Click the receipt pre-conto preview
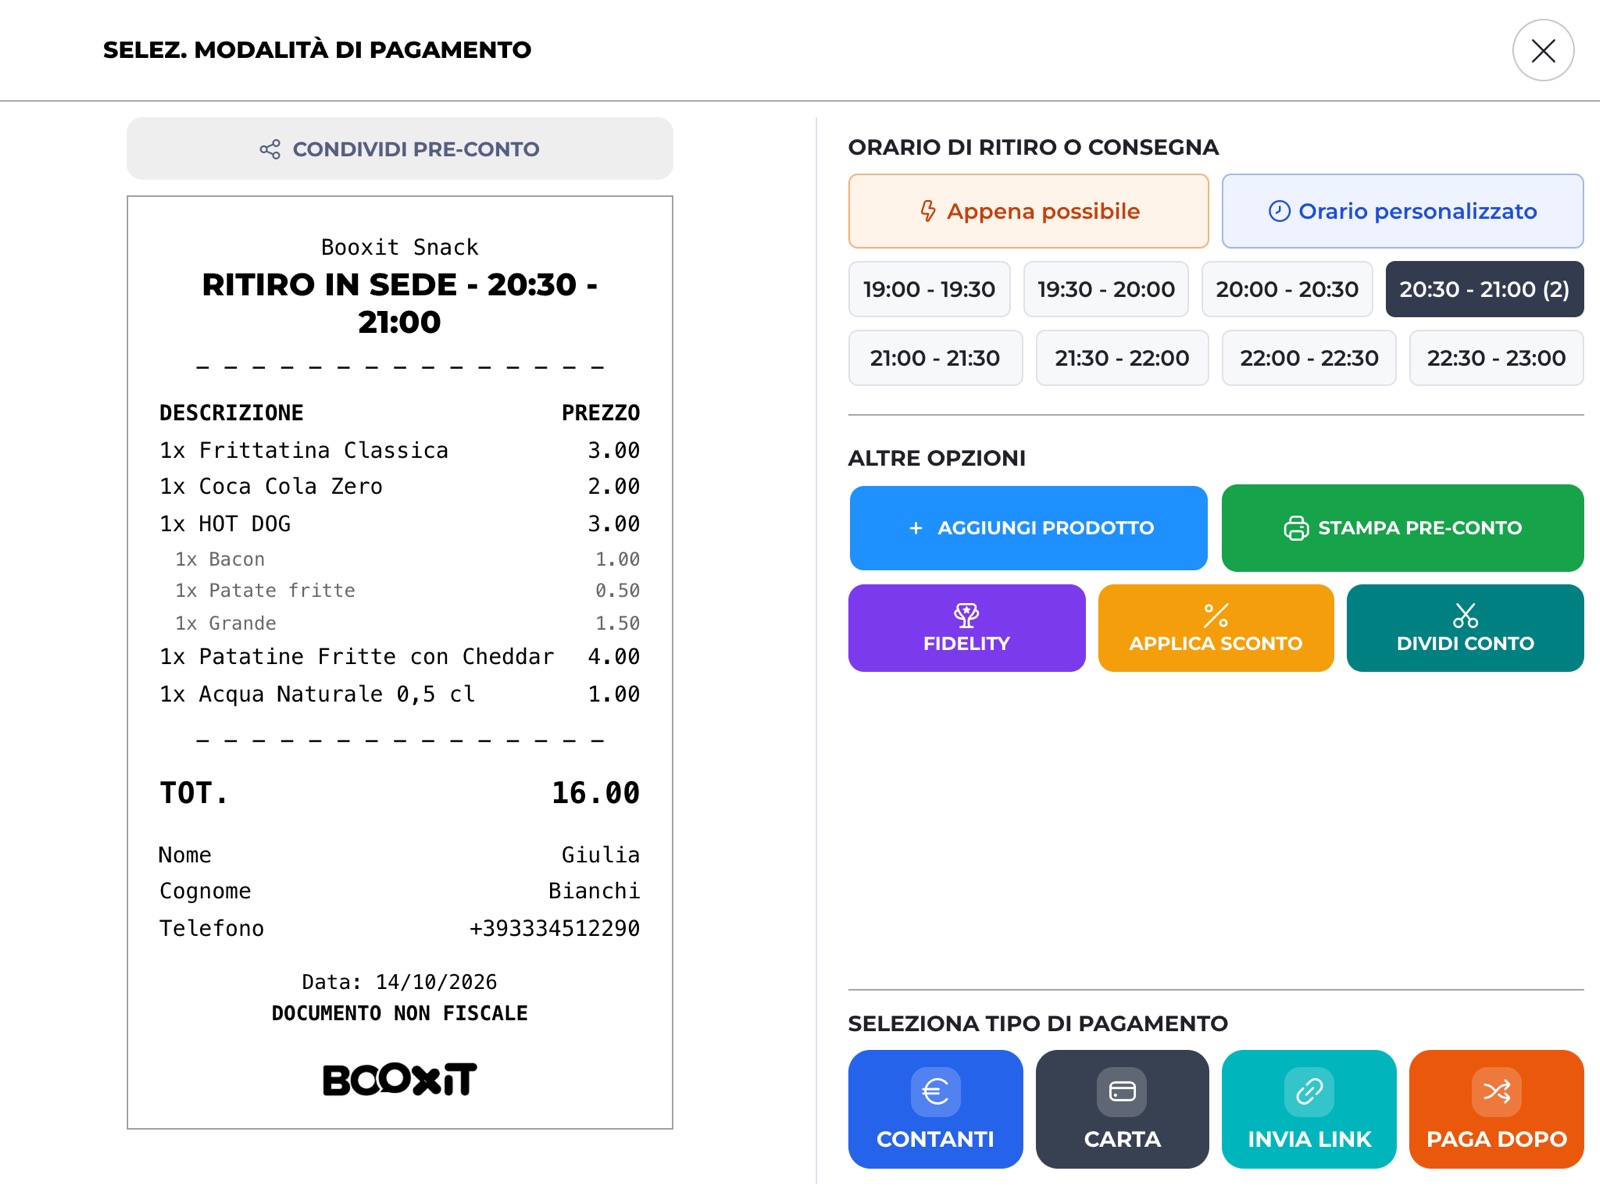The width and height of the screenshot is (1600, 1200). click(400, 662)
